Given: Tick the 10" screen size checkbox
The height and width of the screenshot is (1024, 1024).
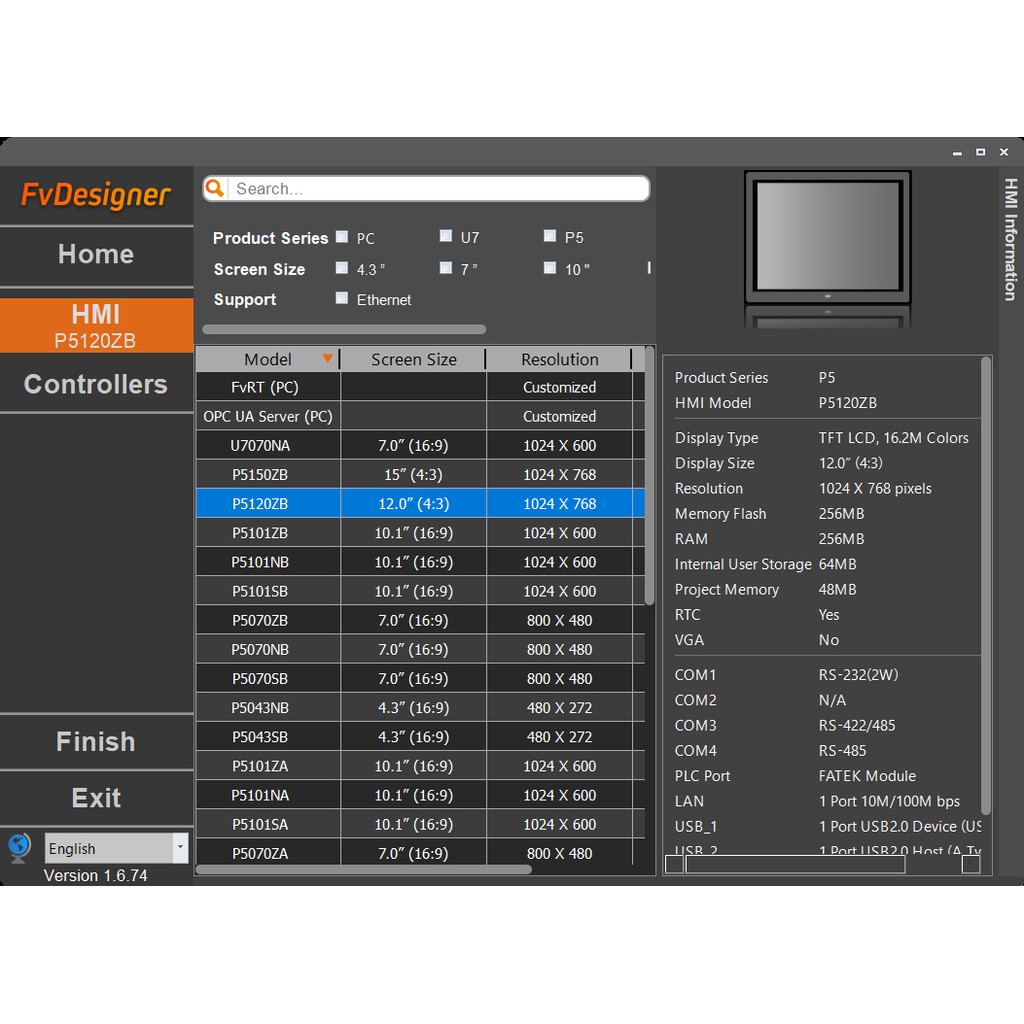Looking at the screenshot, I should (x=550, y=268).
